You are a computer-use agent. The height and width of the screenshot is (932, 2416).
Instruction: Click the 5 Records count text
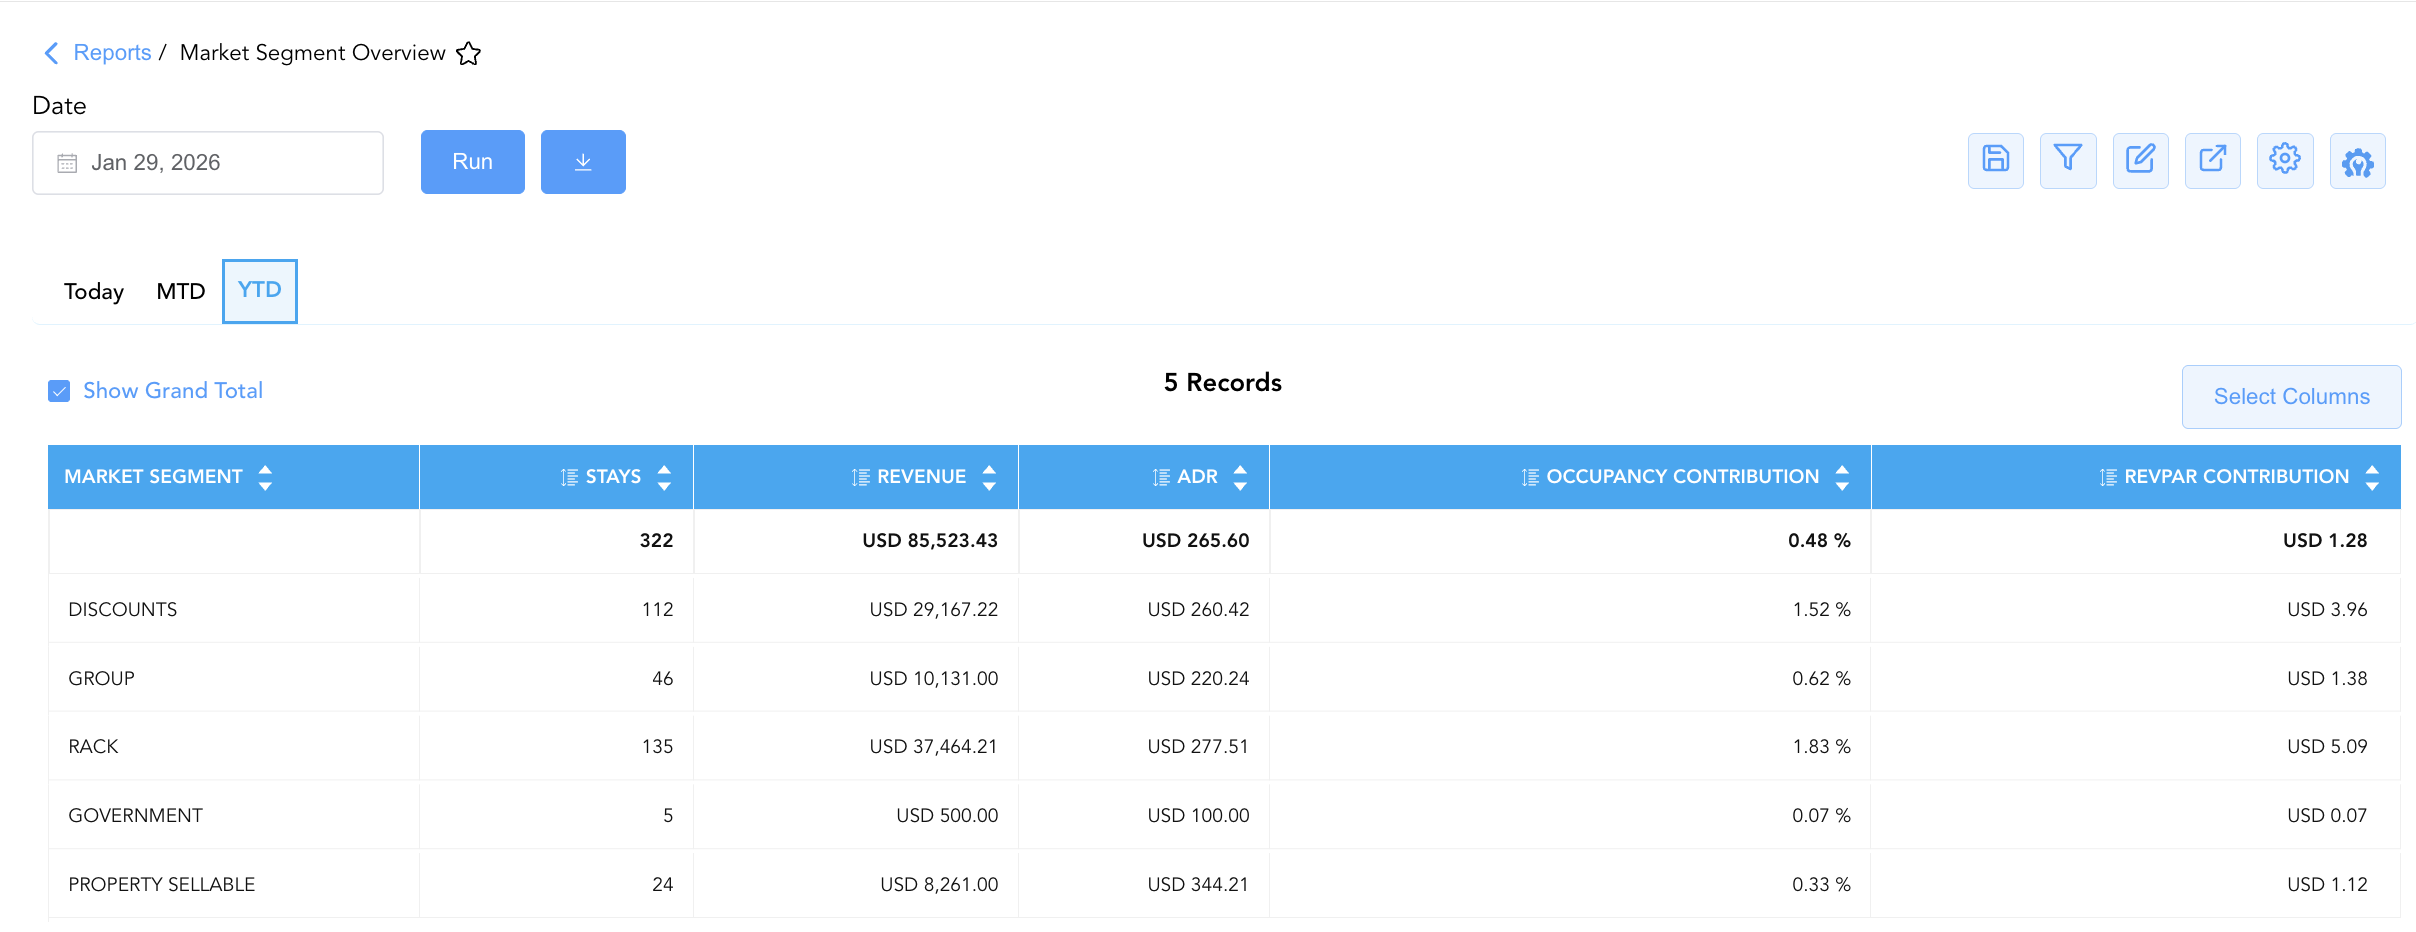click(1223, 383)
